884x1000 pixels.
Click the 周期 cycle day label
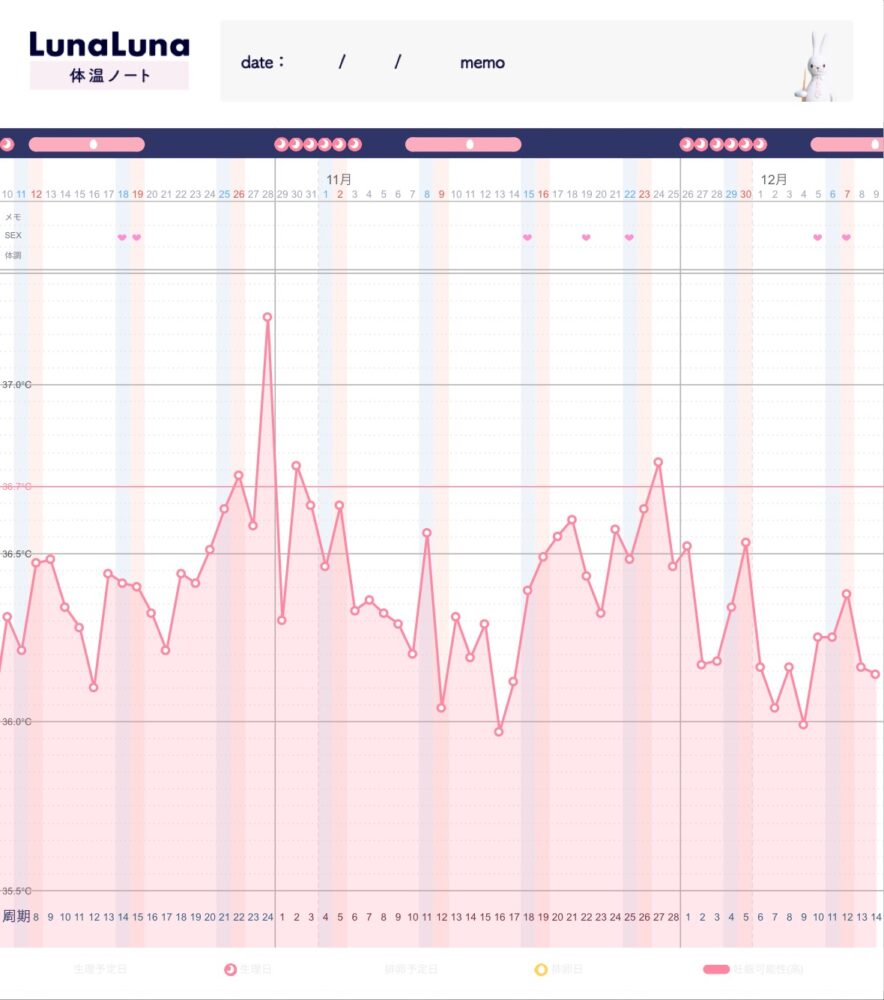pyautogui.click(x=16, y=916)
